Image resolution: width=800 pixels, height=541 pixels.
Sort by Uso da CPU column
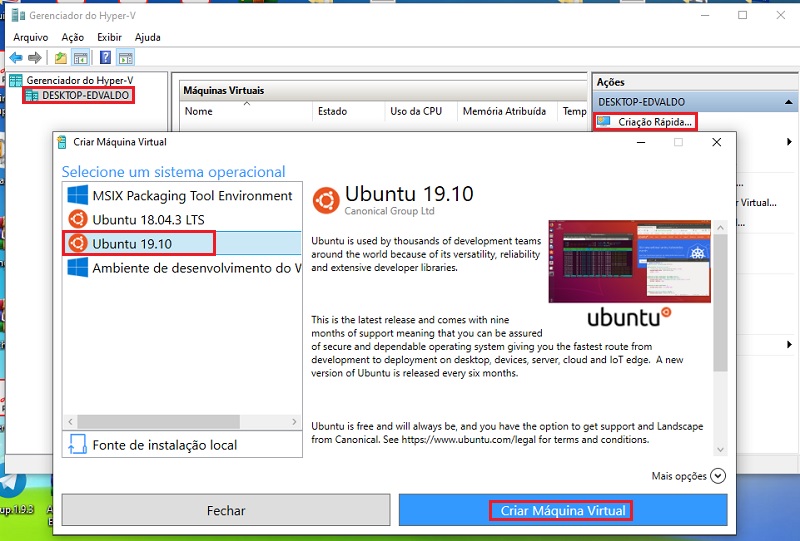coord(420,111)
